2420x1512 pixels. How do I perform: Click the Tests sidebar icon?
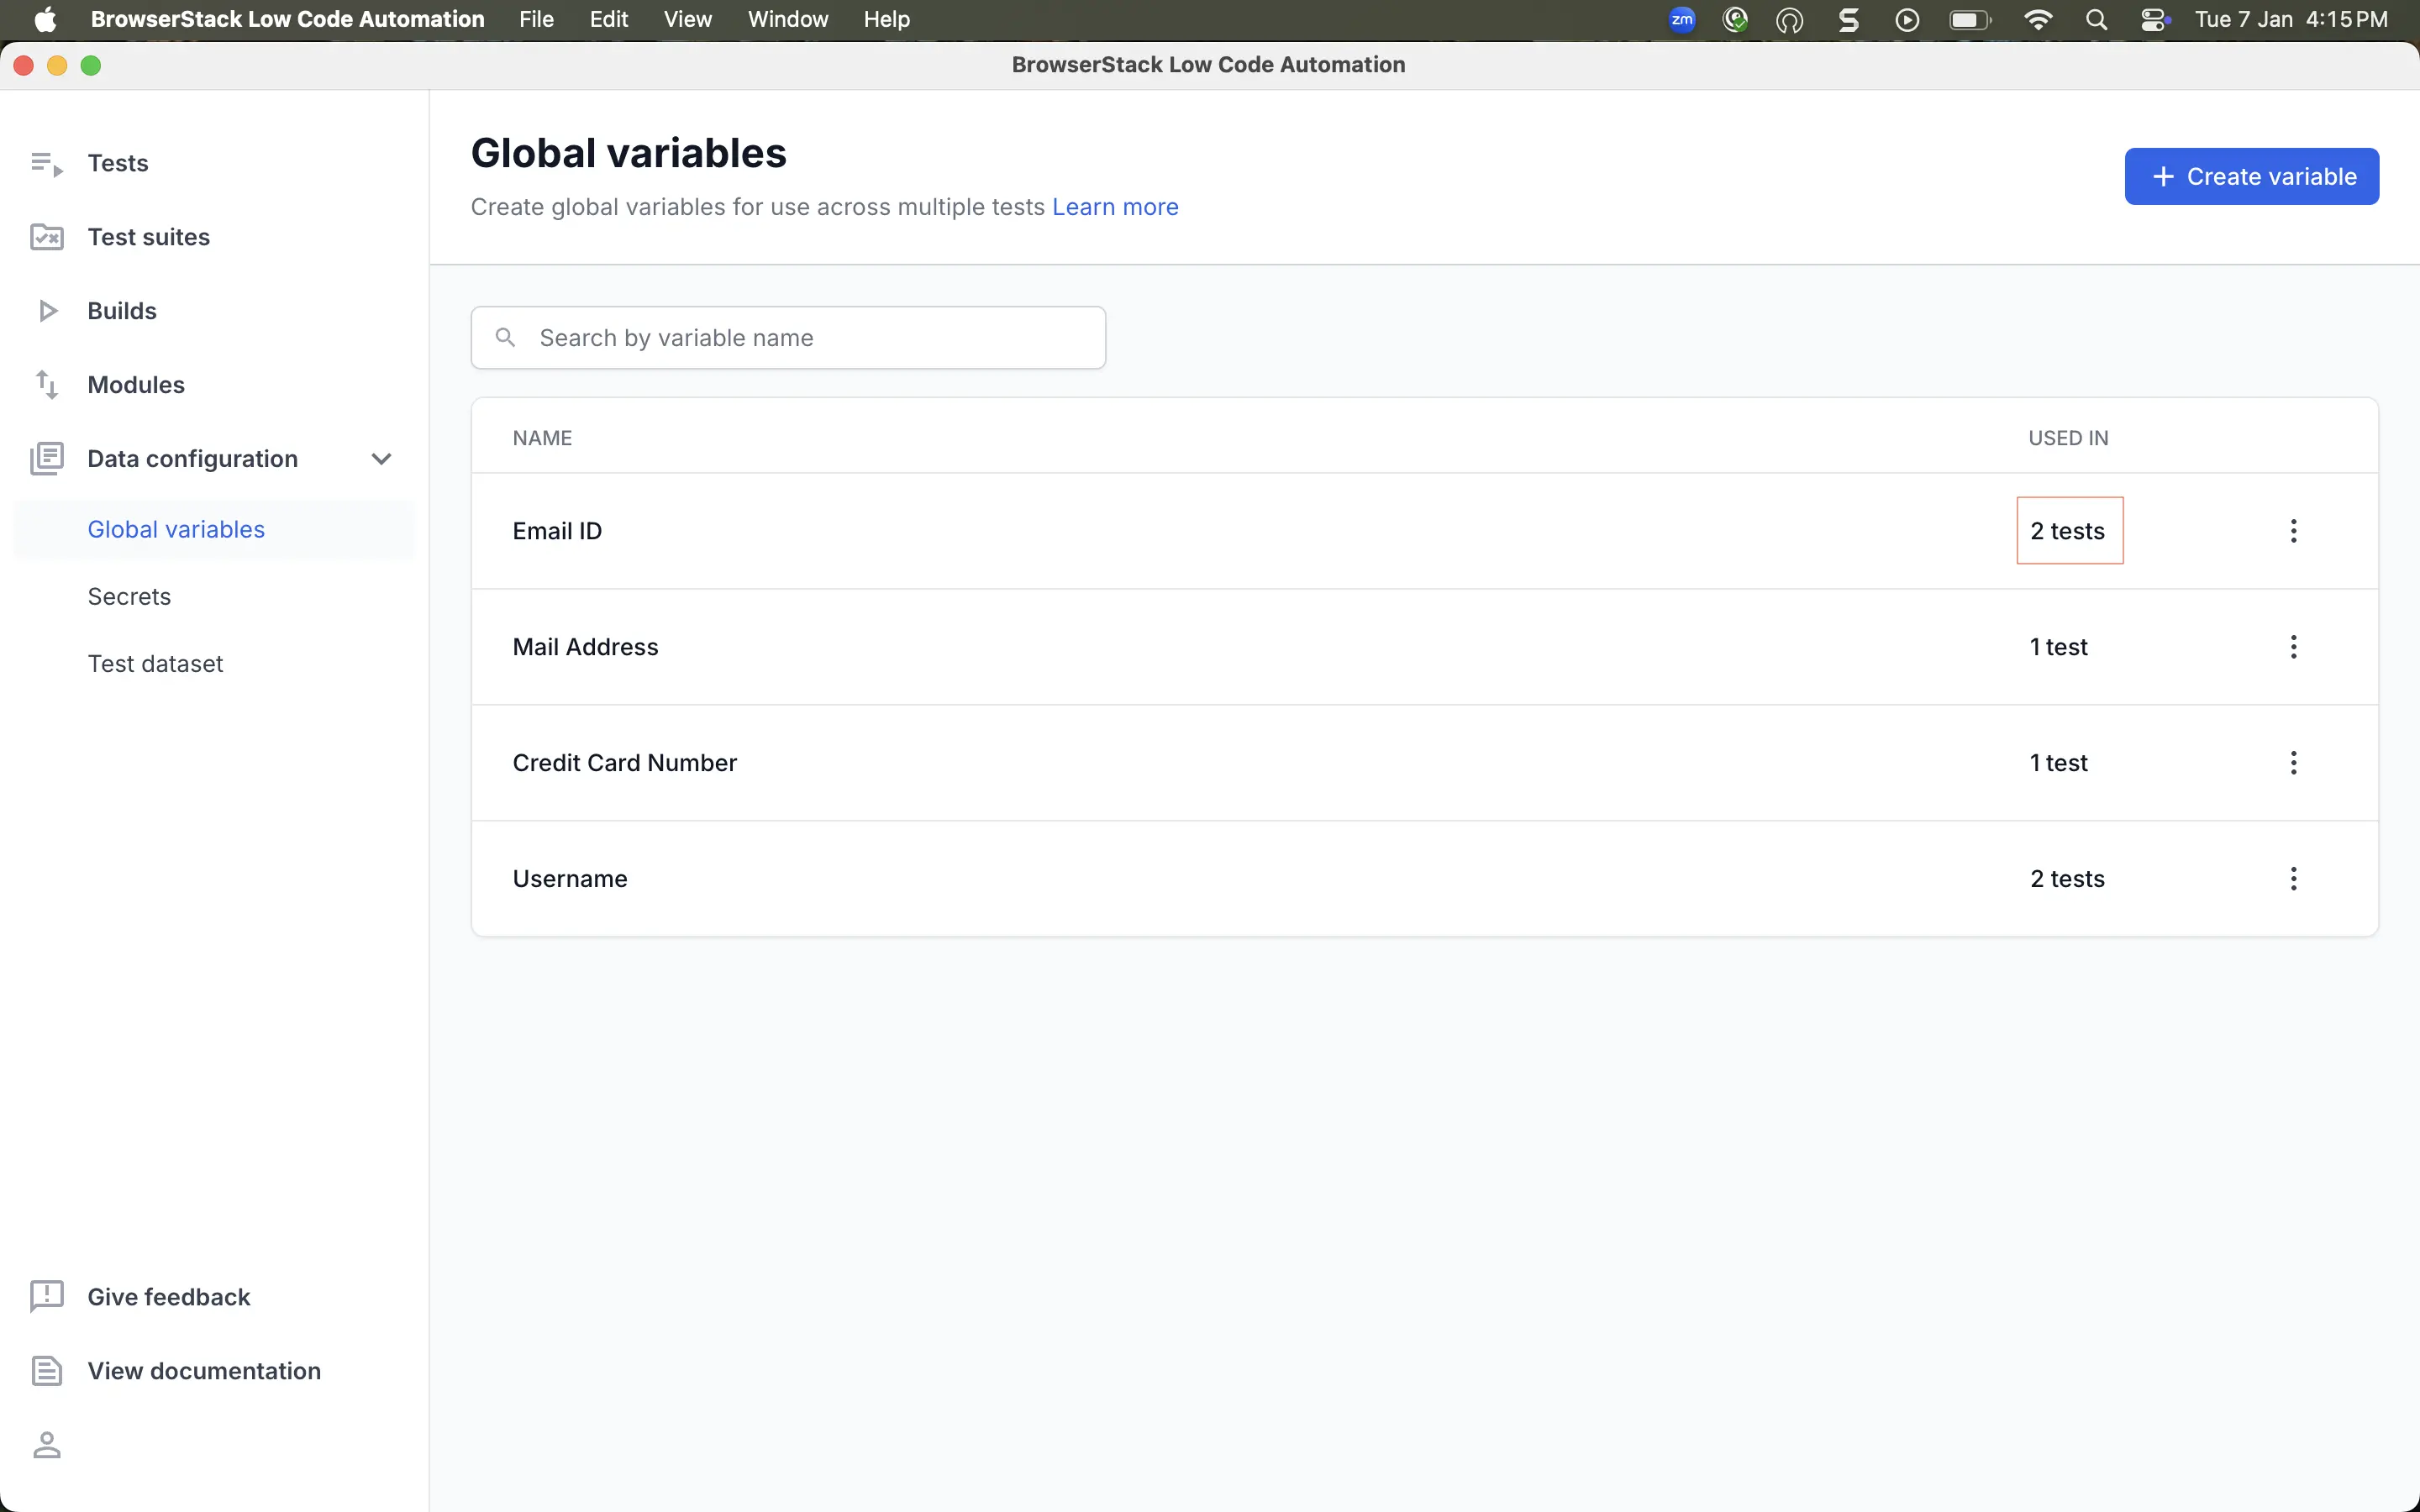click(x=46, y=163)
